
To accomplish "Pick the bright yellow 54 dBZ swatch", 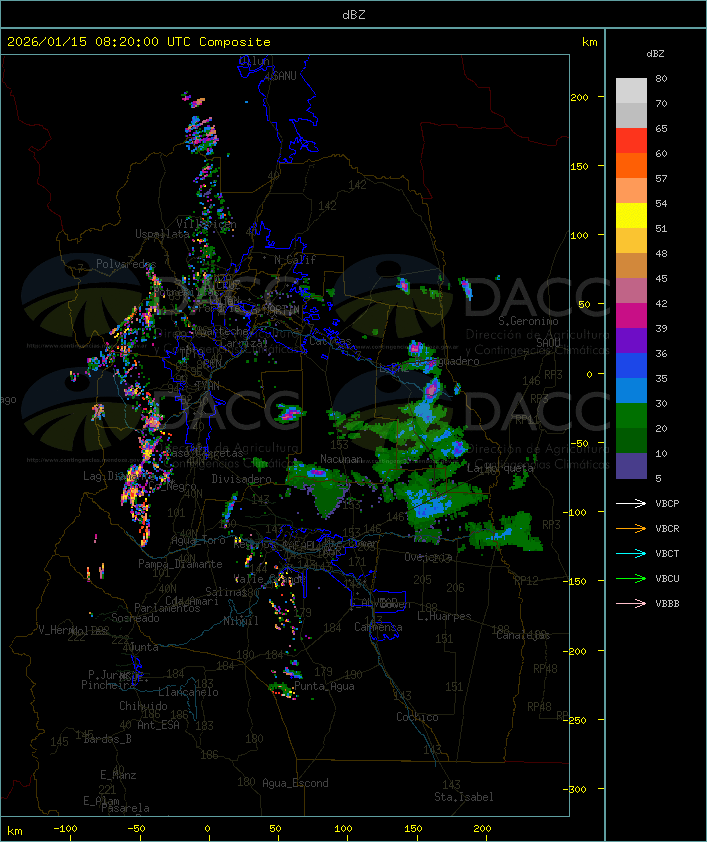I will [631, 215].
